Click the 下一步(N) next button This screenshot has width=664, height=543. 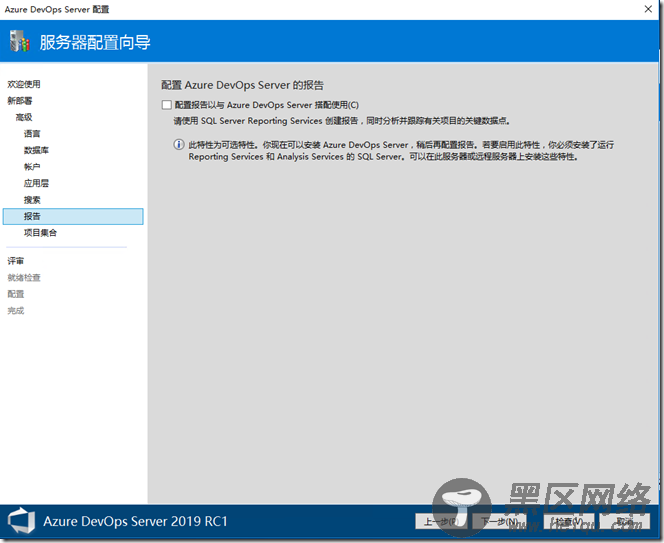(500, 521)
